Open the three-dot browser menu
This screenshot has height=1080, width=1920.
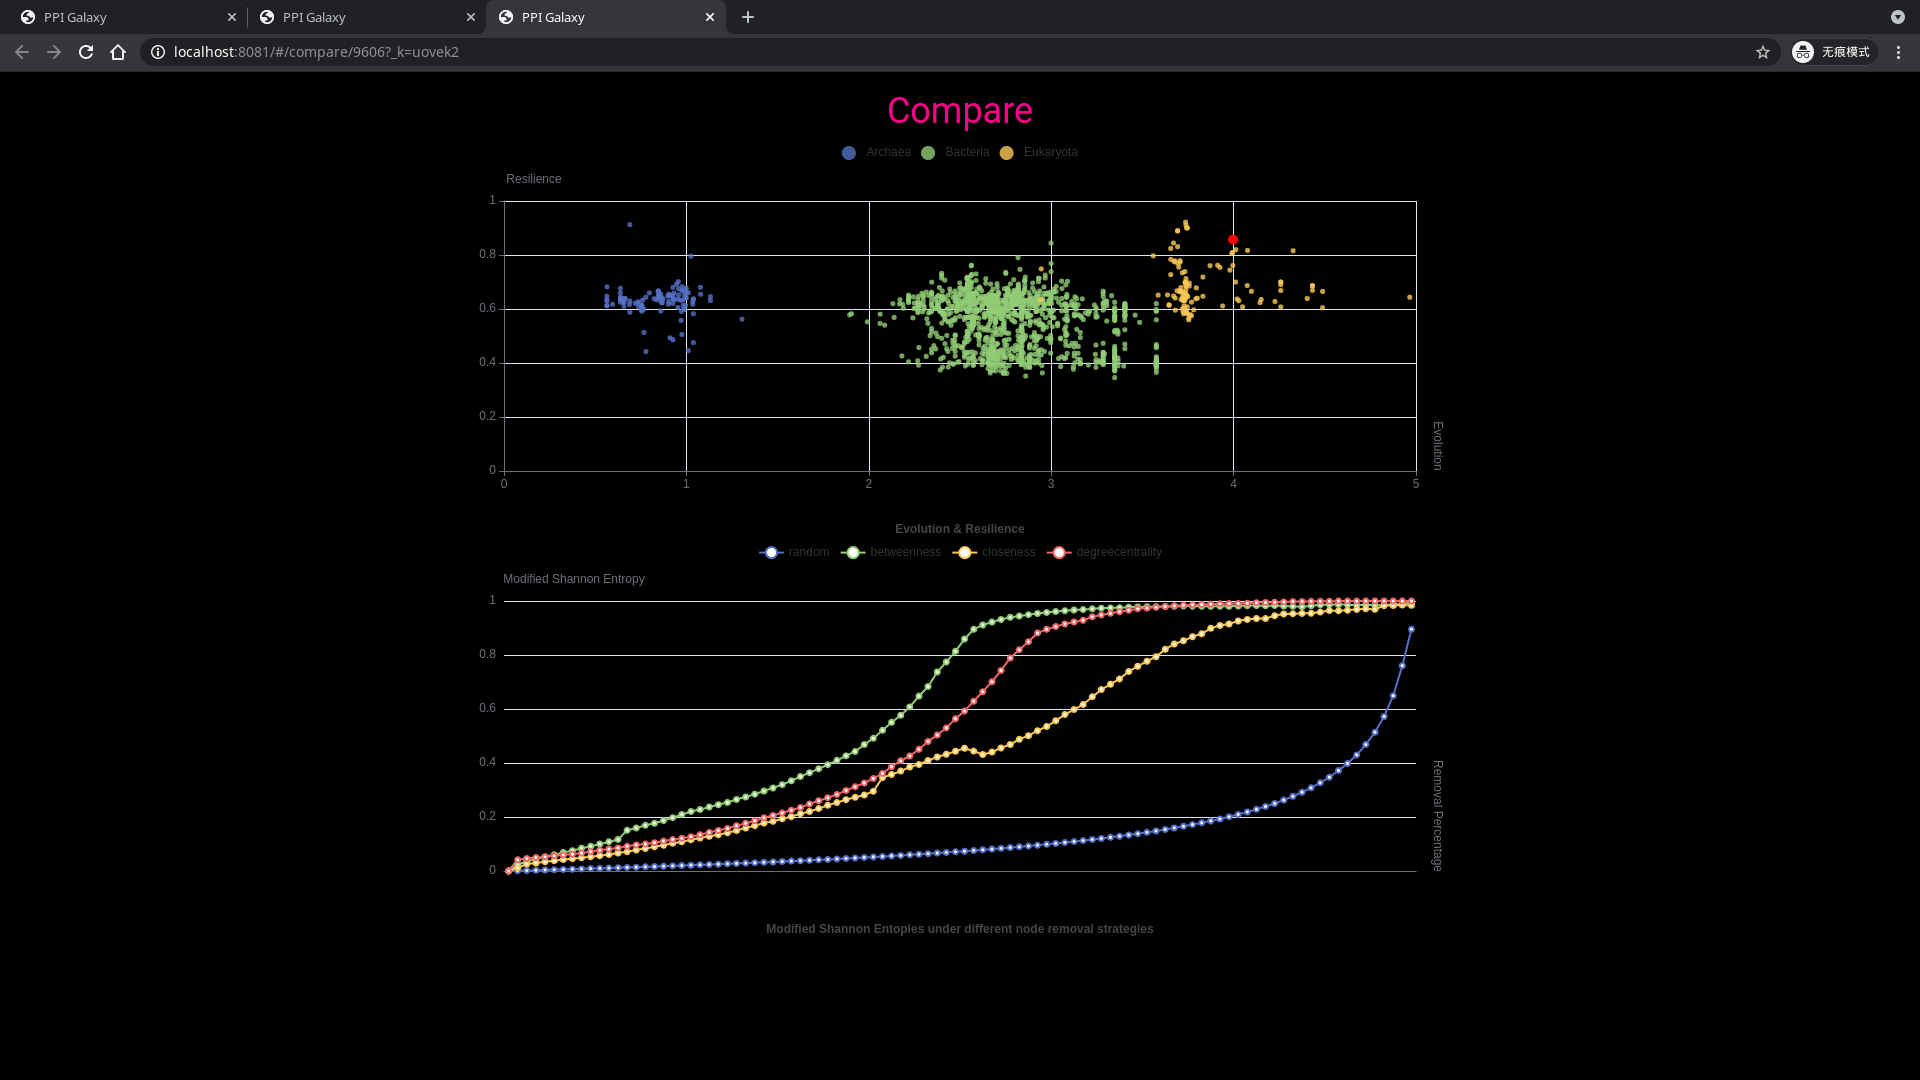tap(1898, 52)
